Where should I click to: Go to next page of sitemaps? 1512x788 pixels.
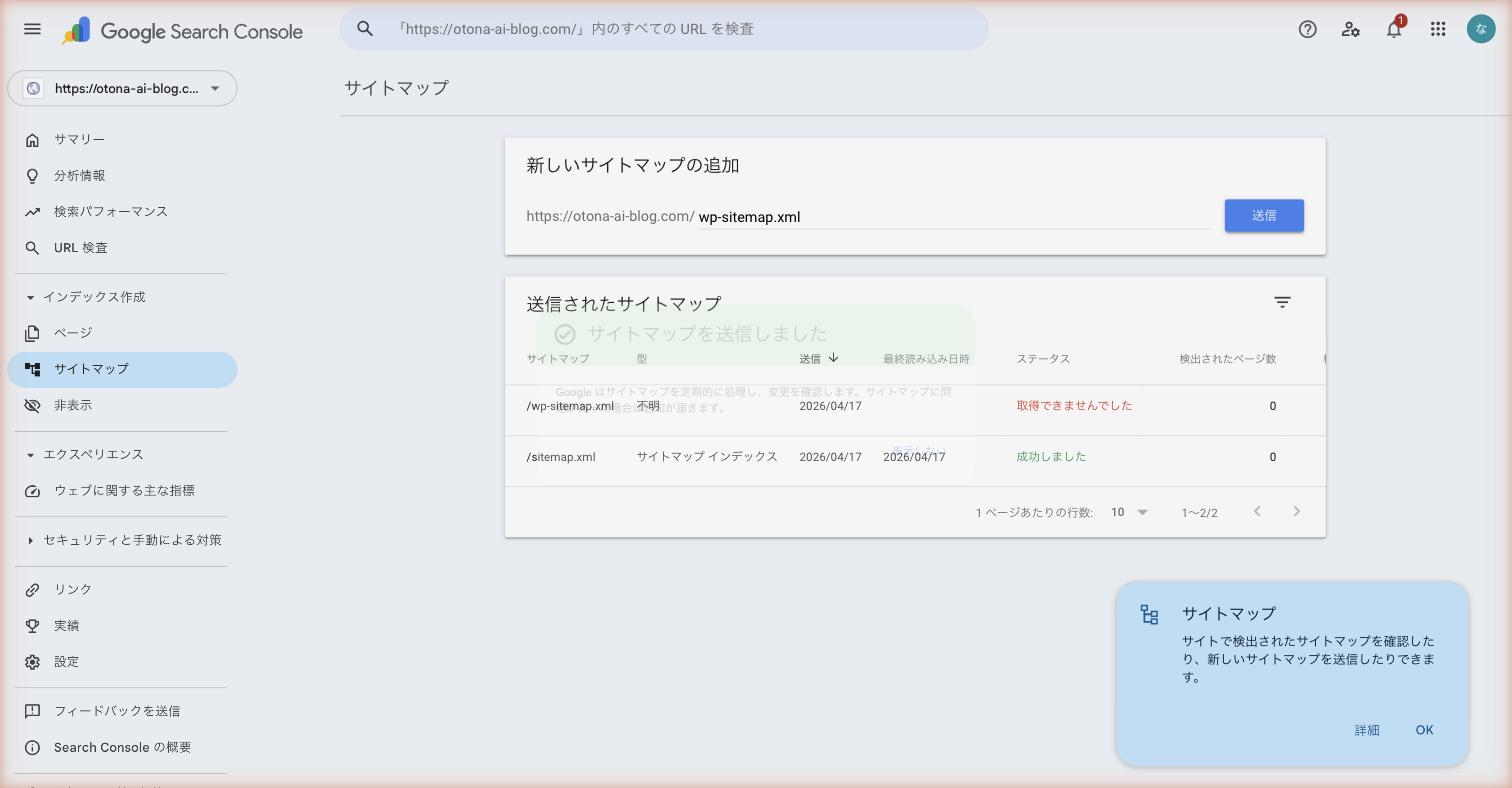[1297, 512]
